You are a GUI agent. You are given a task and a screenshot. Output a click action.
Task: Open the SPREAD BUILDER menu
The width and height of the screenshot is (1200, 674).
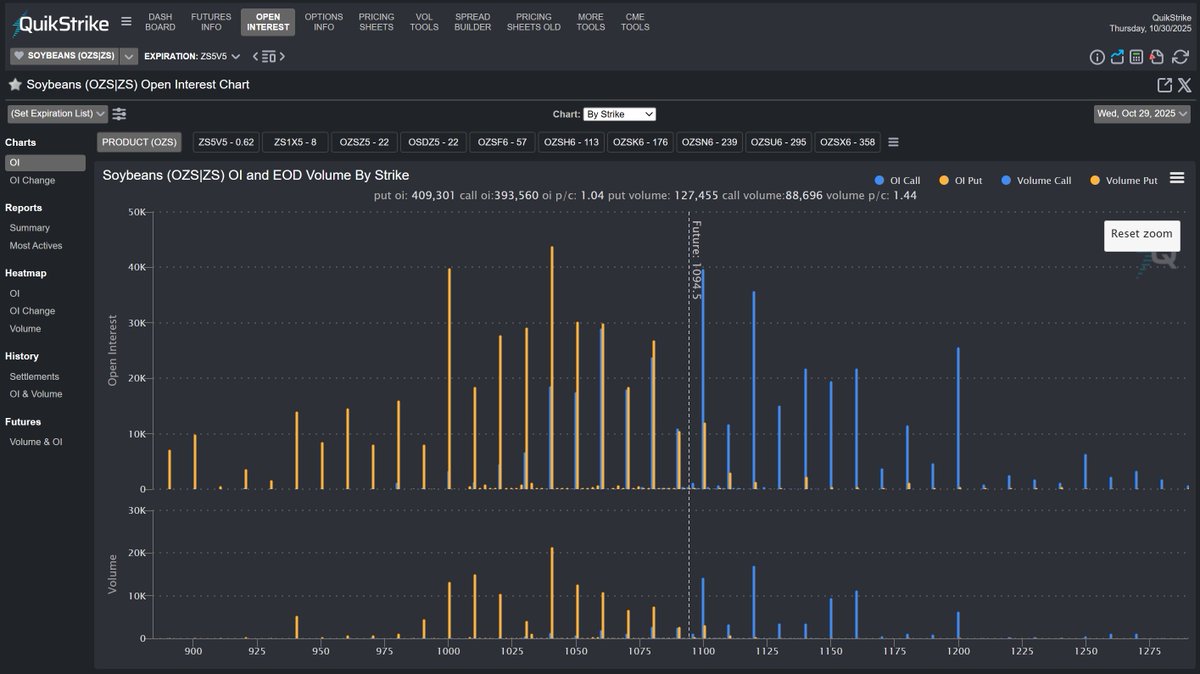(x=472, y=22)
